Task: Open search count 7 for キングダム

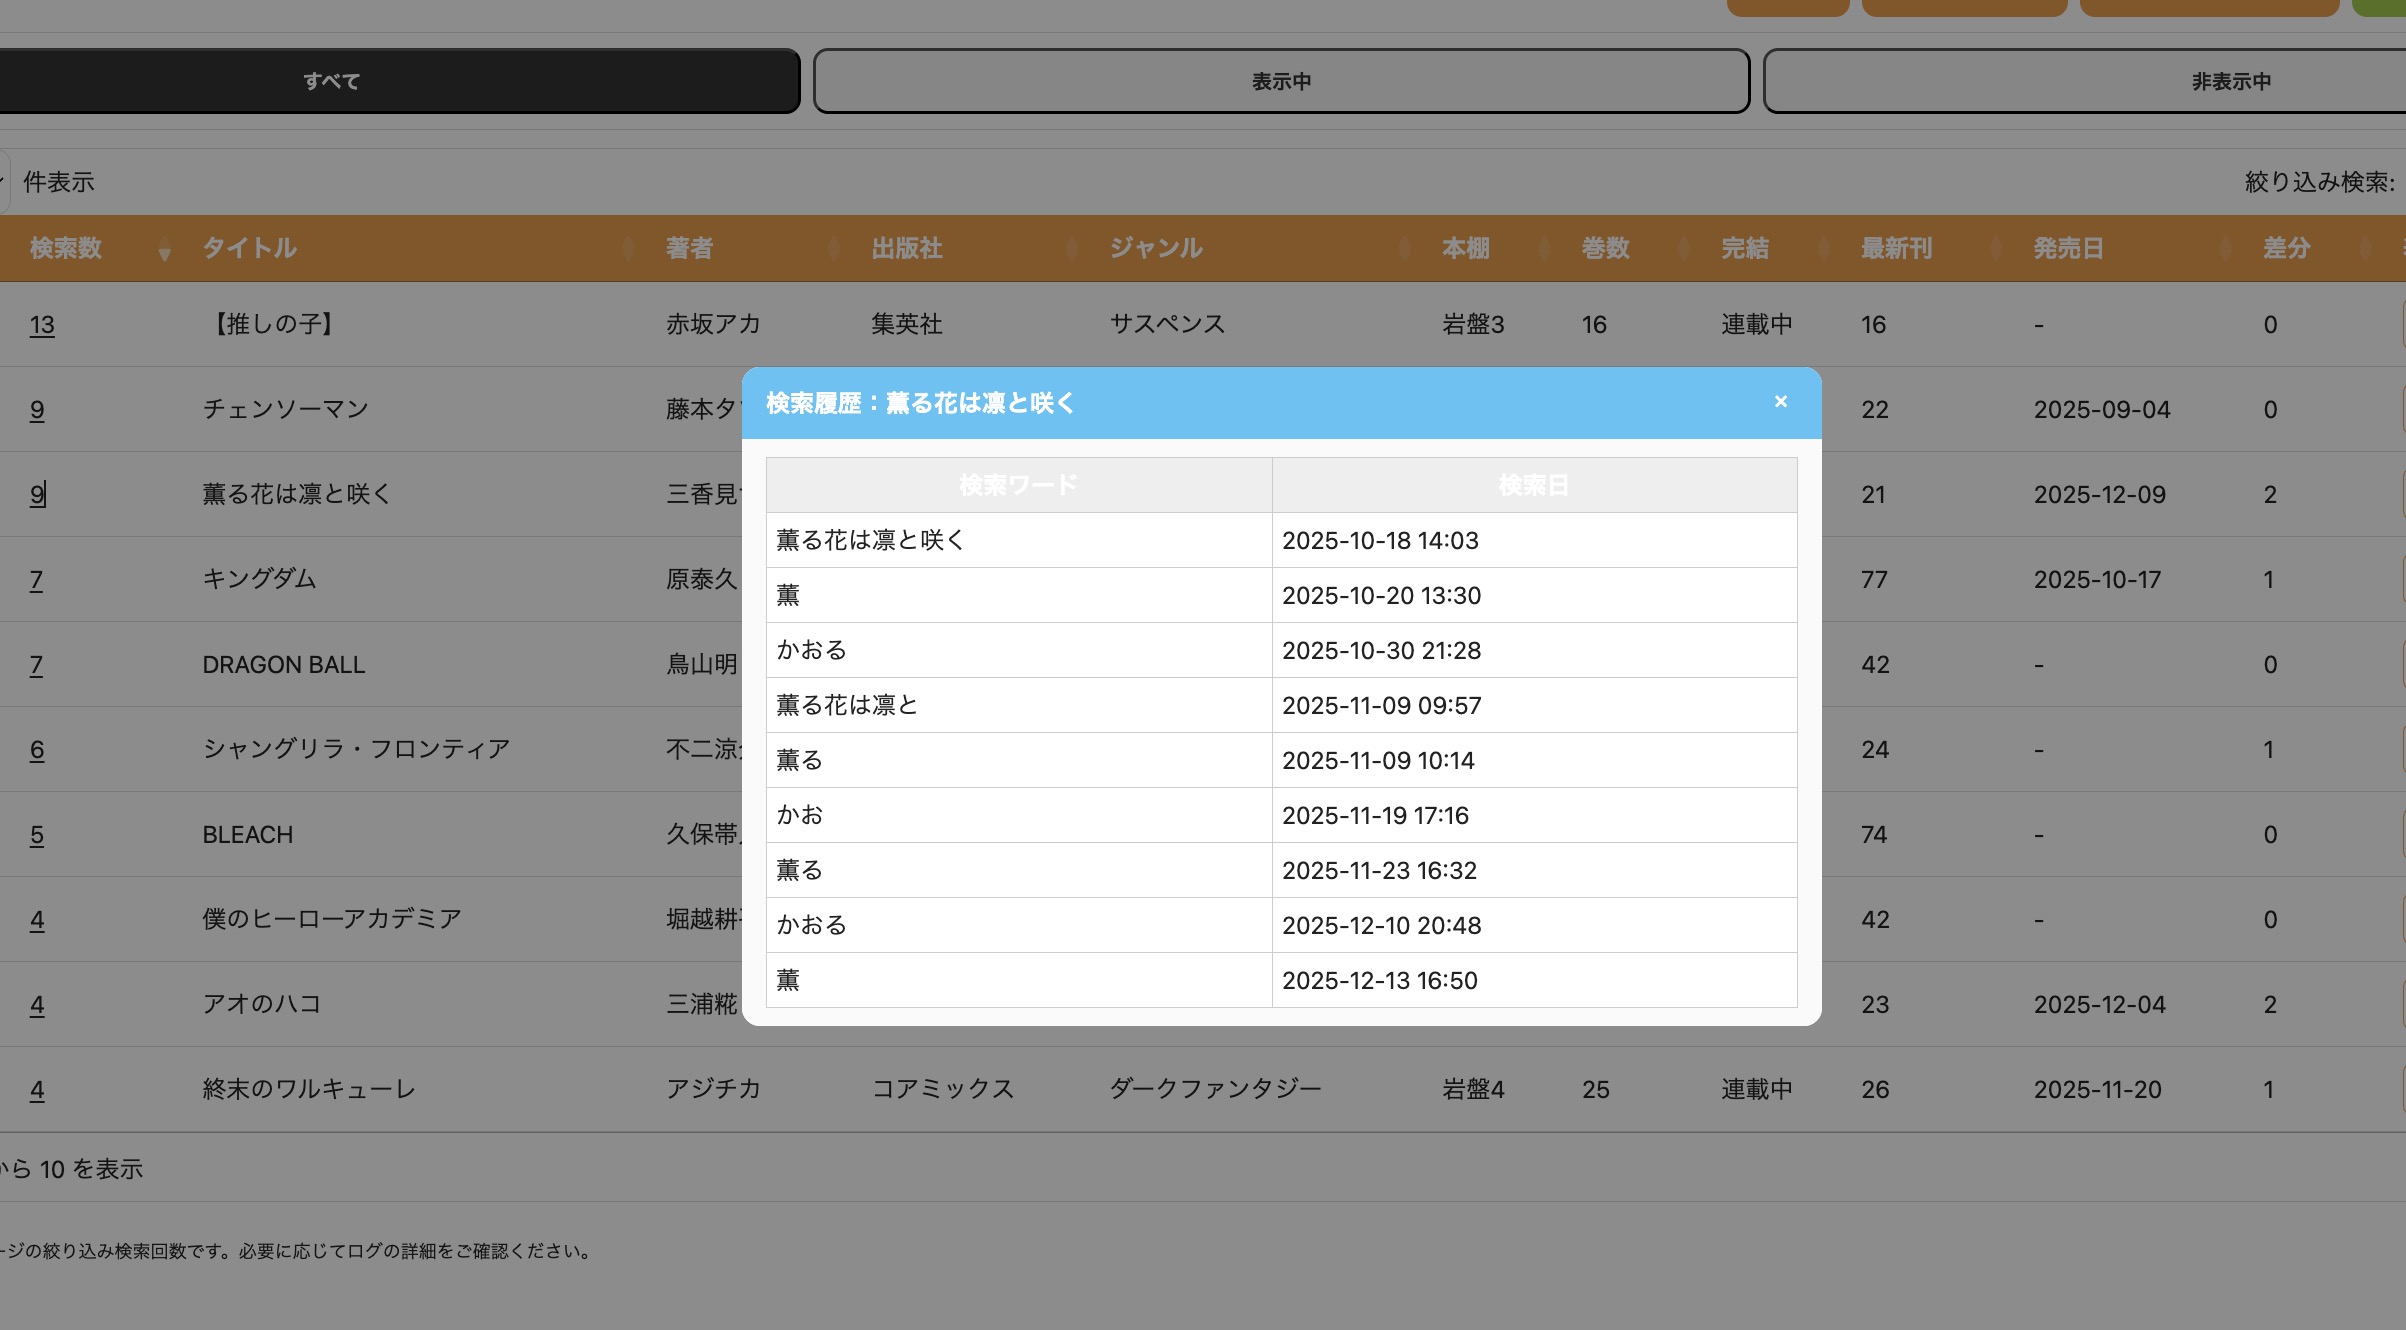Action: 36,580
